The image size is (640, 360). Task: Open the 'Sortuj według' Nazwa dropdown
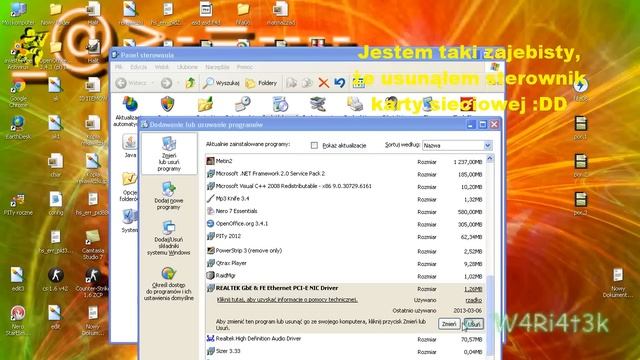[457, 145]
